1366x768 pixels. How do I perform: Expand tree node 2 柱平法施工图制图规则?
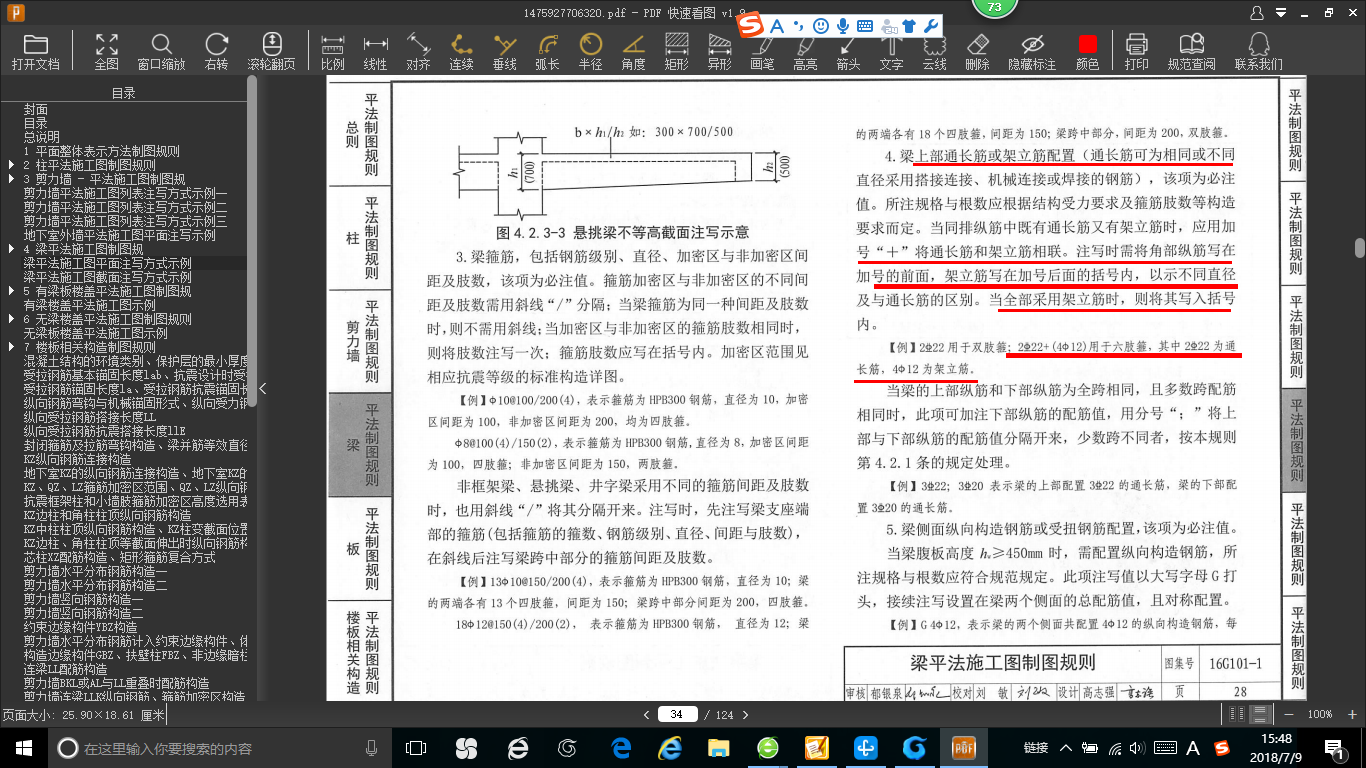point(12,165)
